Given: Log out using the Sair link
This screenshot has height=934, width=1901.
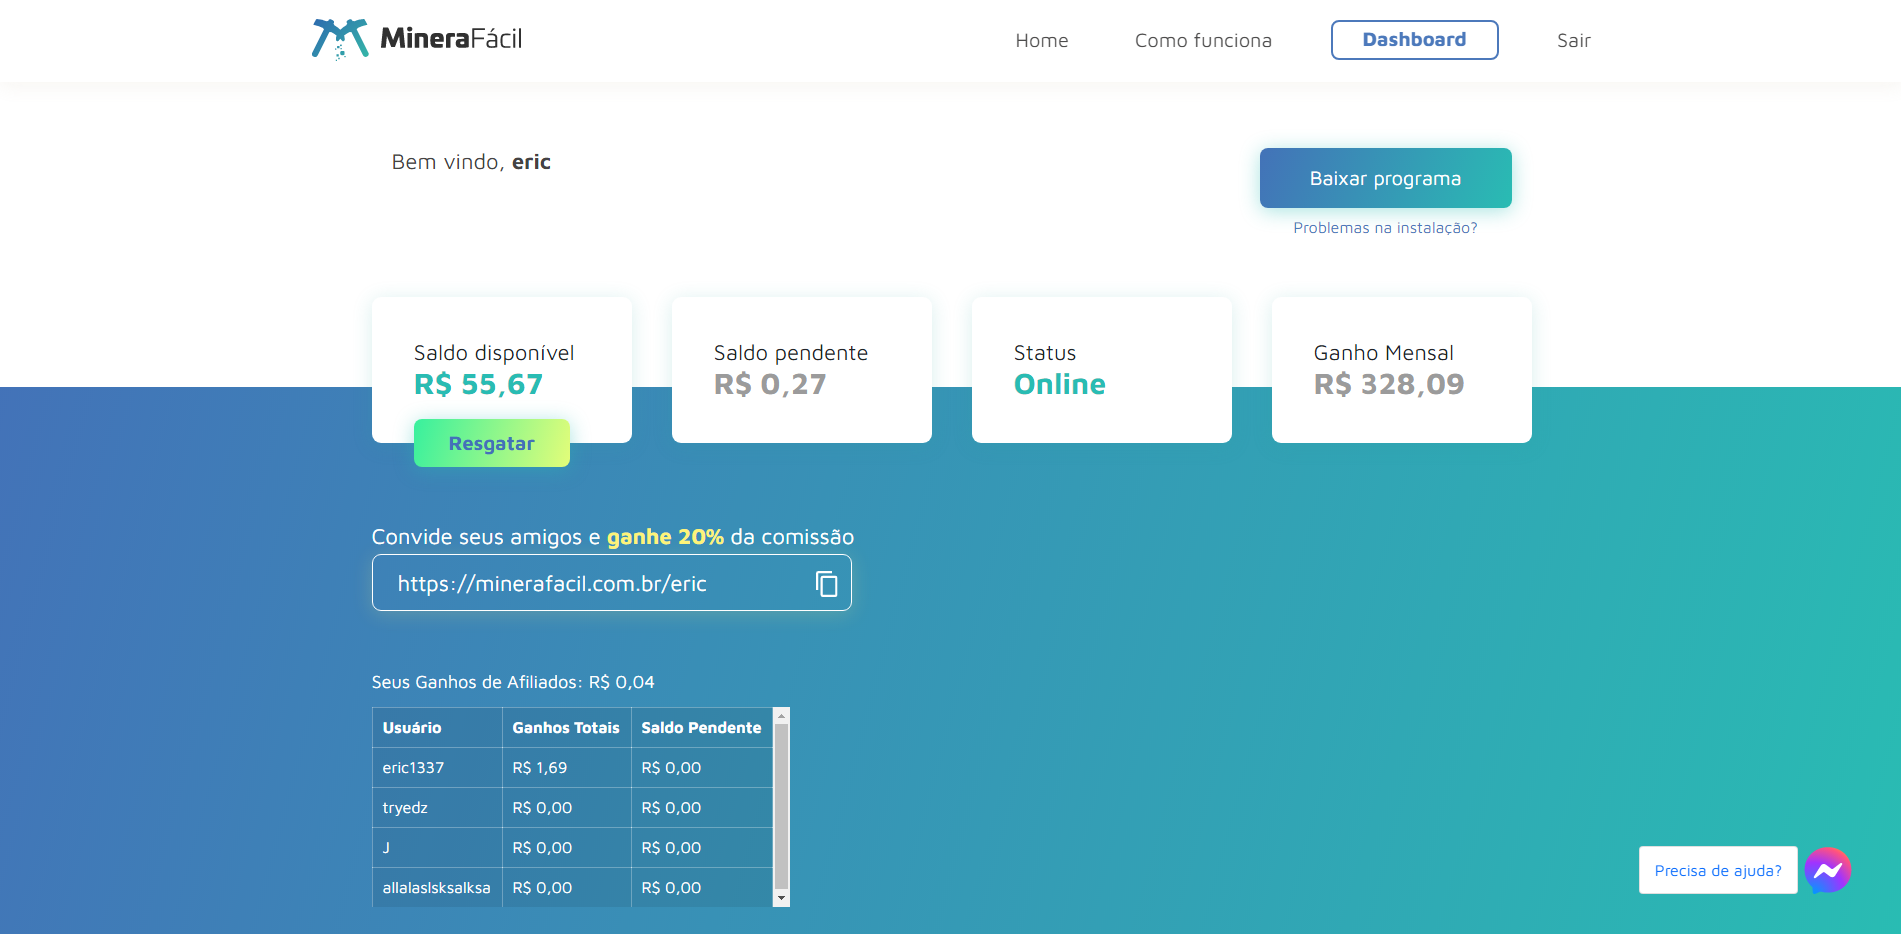Looking at the screenshot, I should [x=1573, y=40].
